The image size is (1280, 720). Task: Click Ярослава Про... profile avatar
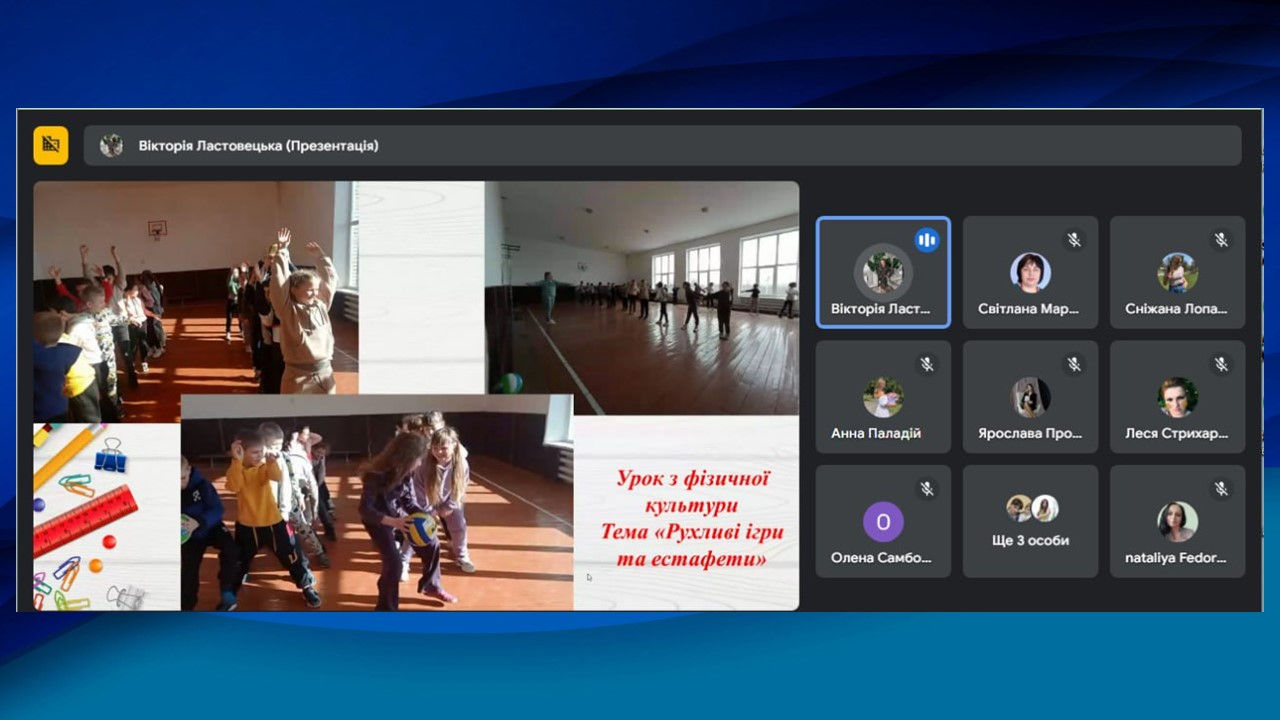point(1030,397)
